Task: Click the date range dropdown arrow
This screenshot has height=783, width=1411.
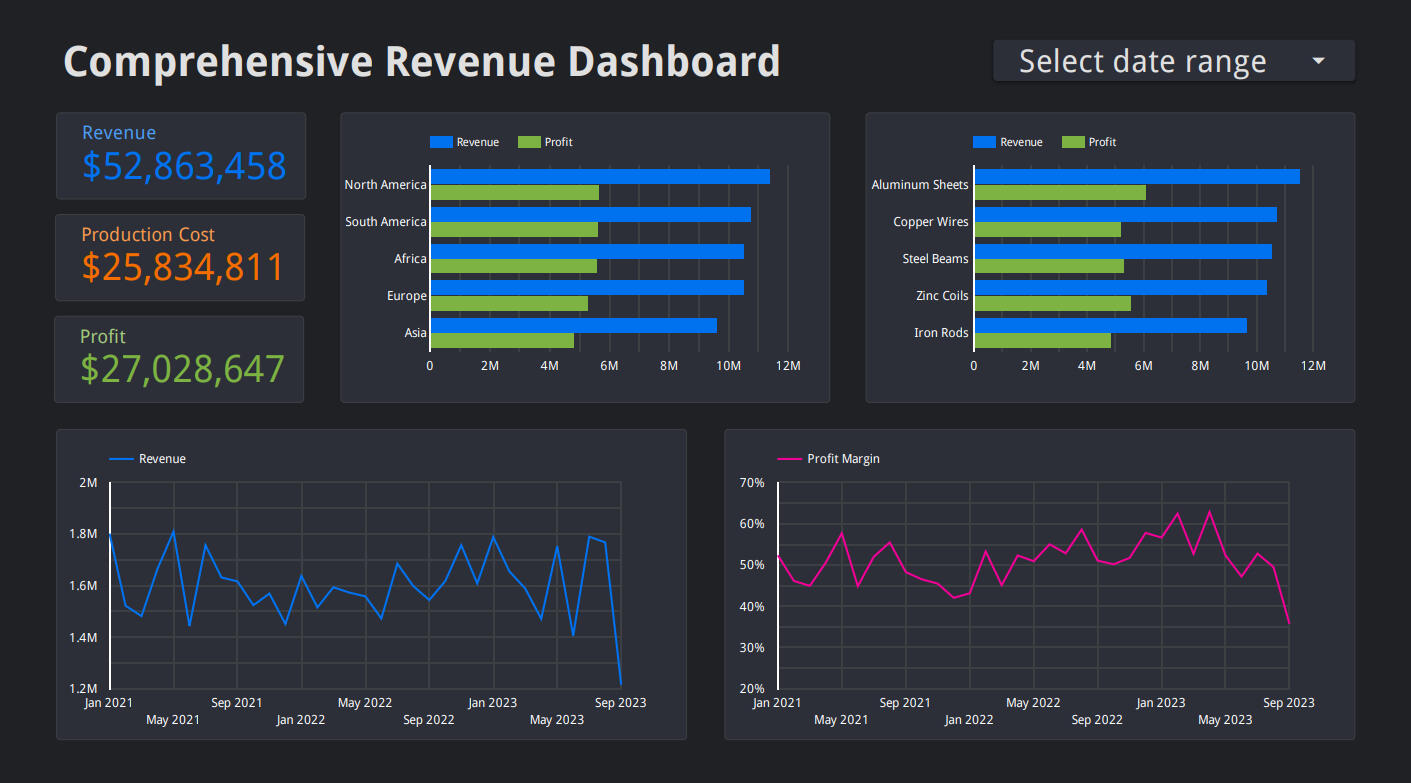Action: coord(1318,62)
